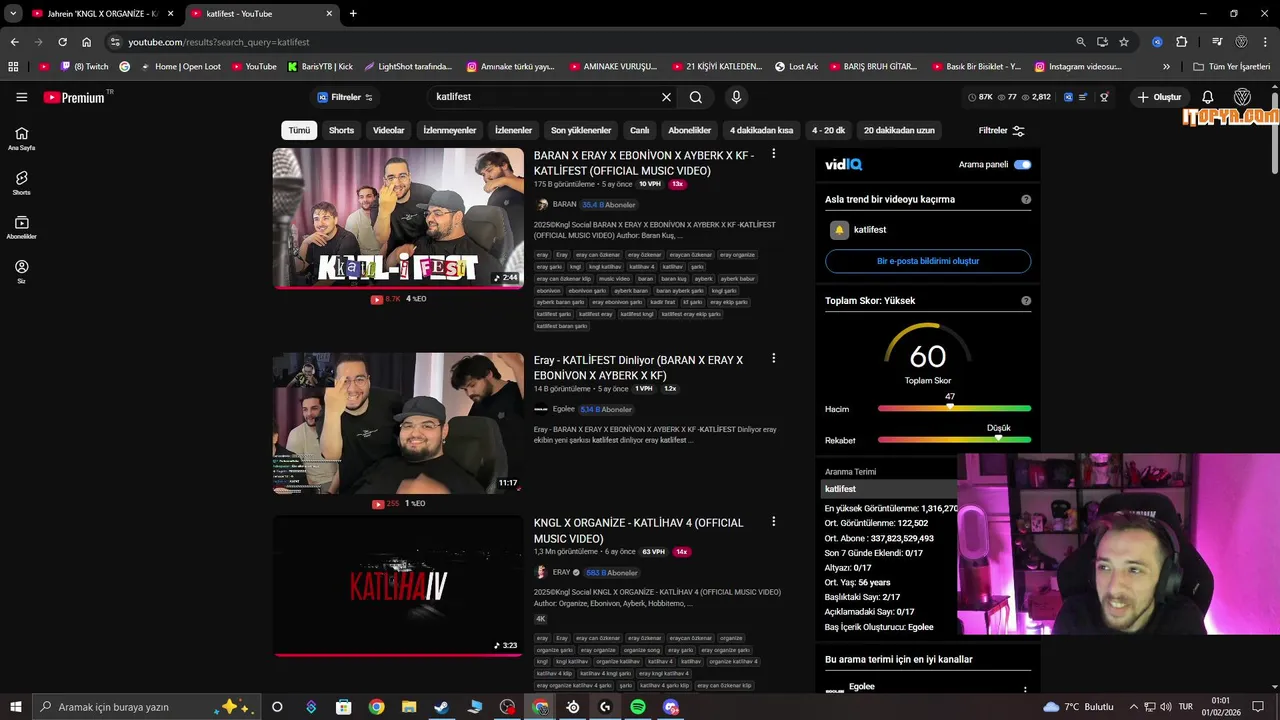Image resolution: width=1280 pixels, height=720 pixels.
Task: Reload the page
Action: pos(62,42)
